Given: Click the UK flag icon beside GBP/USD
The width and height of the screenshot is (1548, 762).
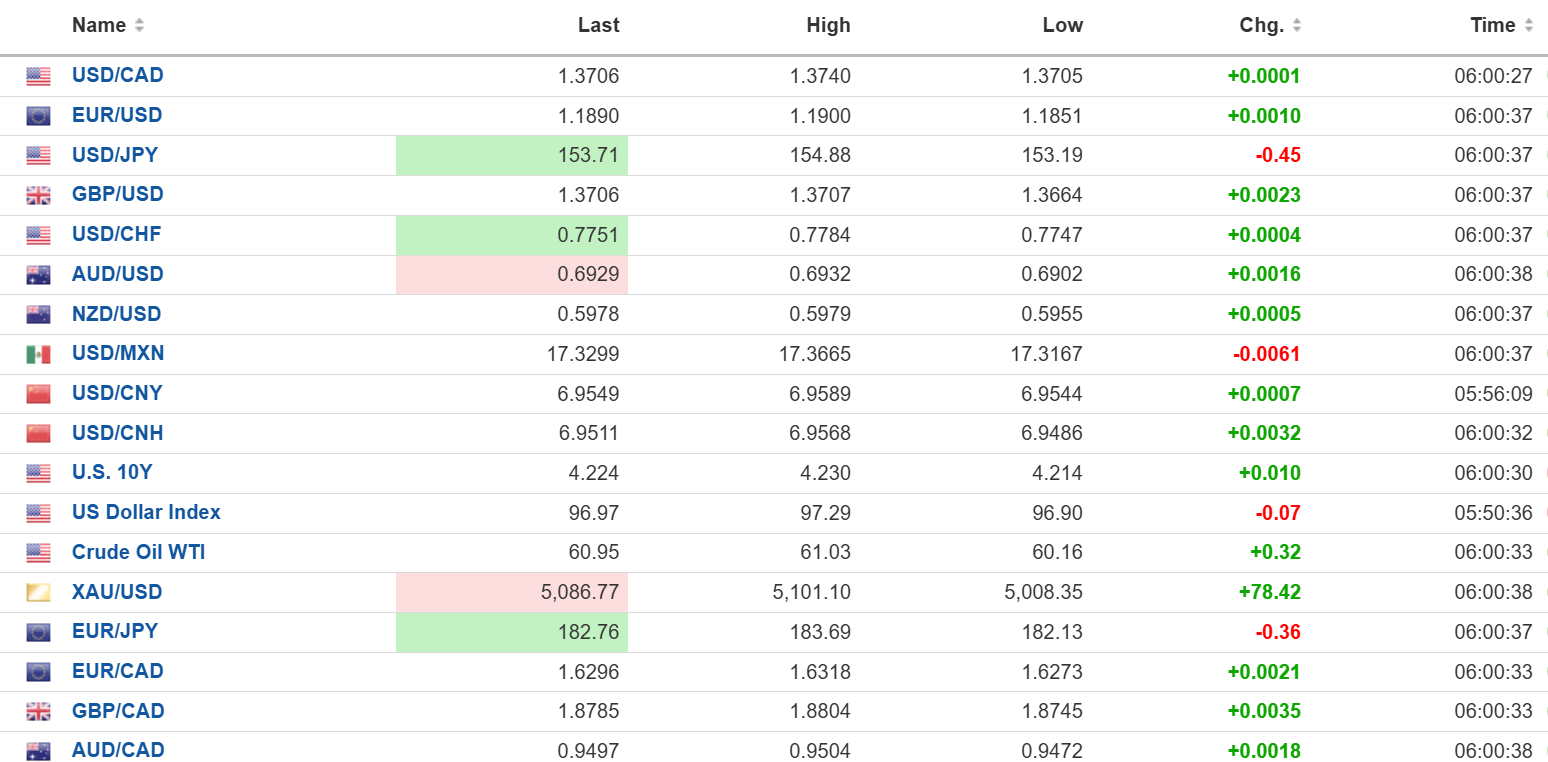Looking at the screenshot, I should coord(38,195).
